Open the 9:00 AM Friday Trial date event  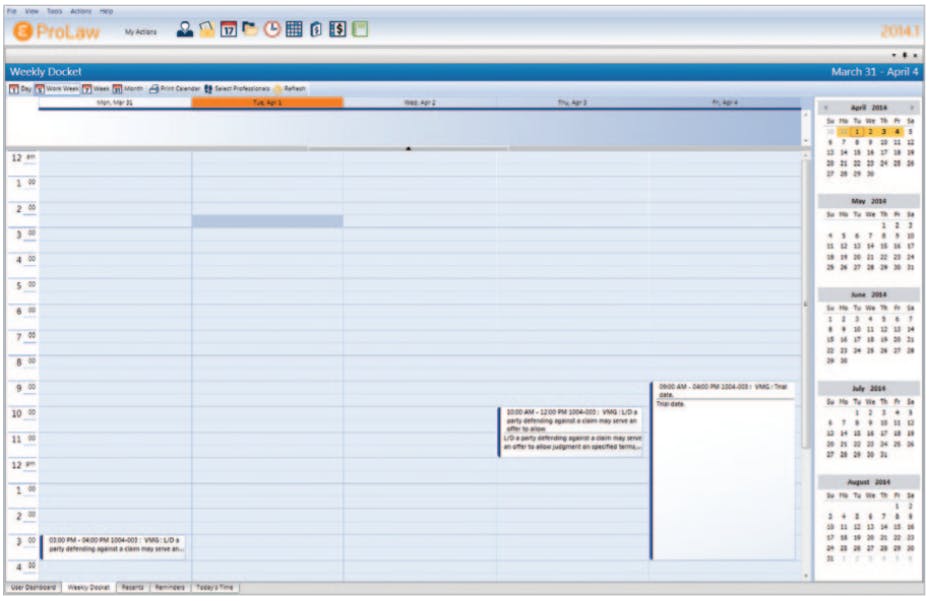pos(723,471)
